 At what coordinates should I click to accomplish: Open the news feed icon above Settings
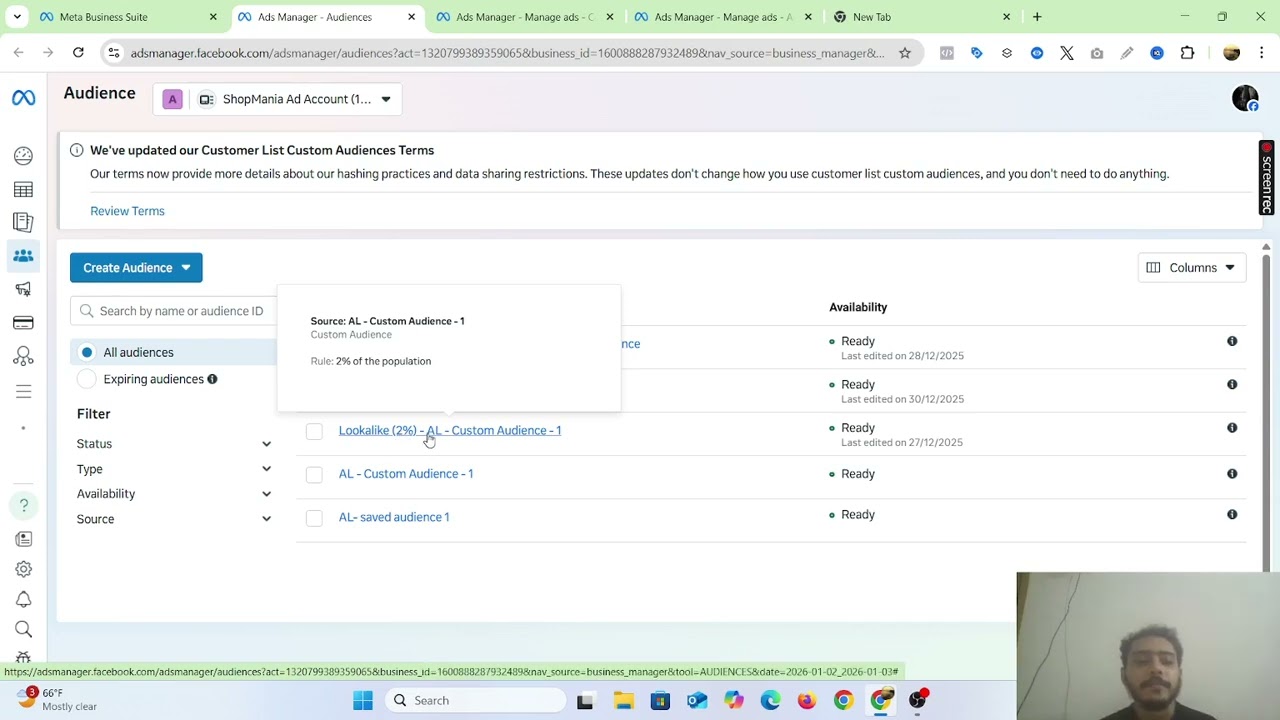click(x=23, y=539)
